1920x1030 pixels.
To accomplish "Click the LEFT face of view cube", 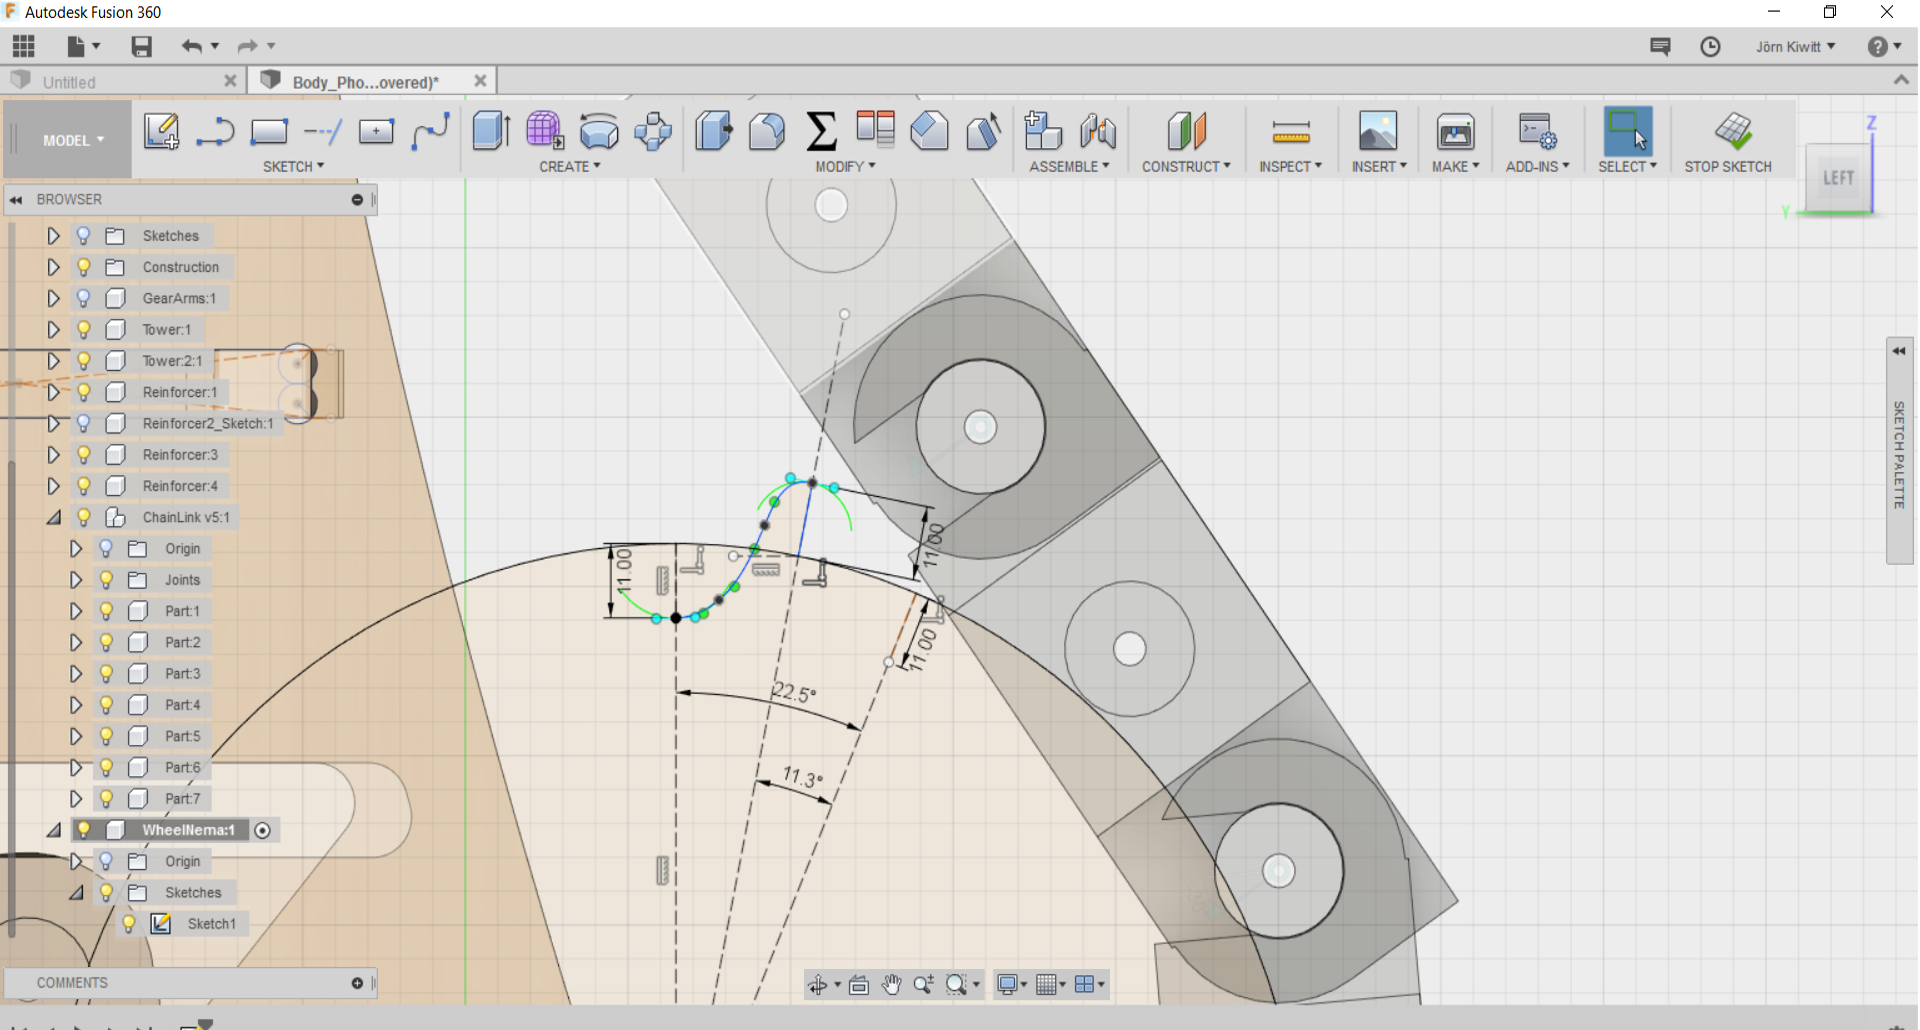I will tap(1838, 179).
